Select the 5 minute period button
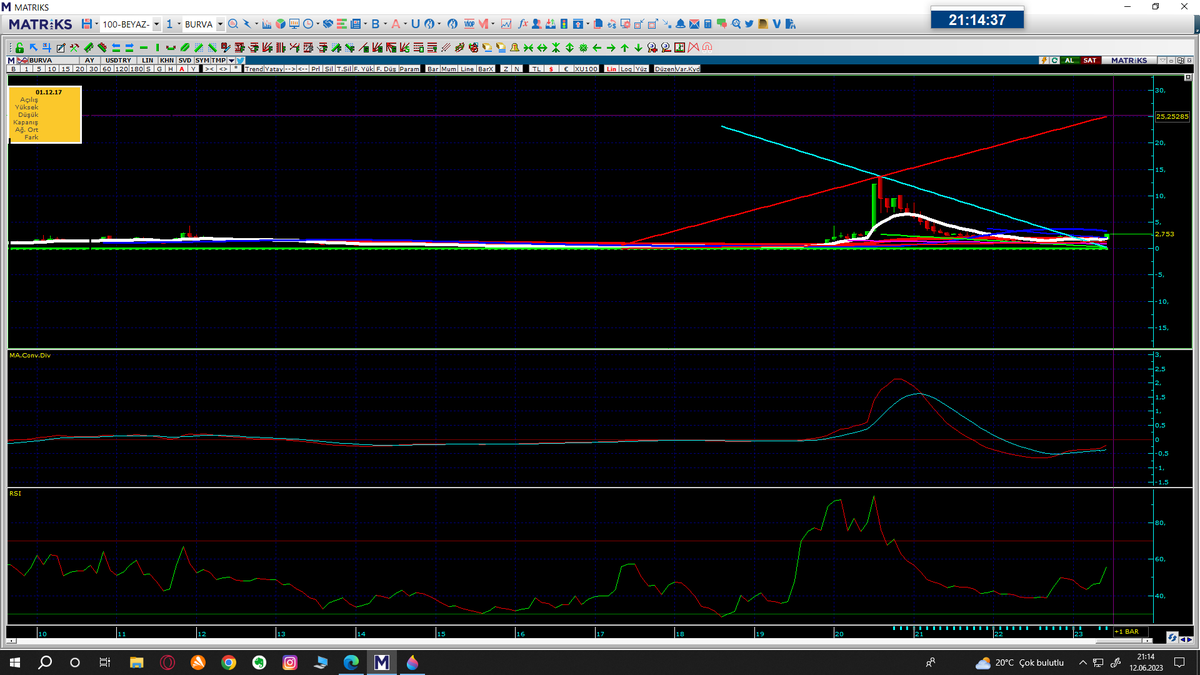This screenshot has height=675, width=1200. [x=39, y=69]
